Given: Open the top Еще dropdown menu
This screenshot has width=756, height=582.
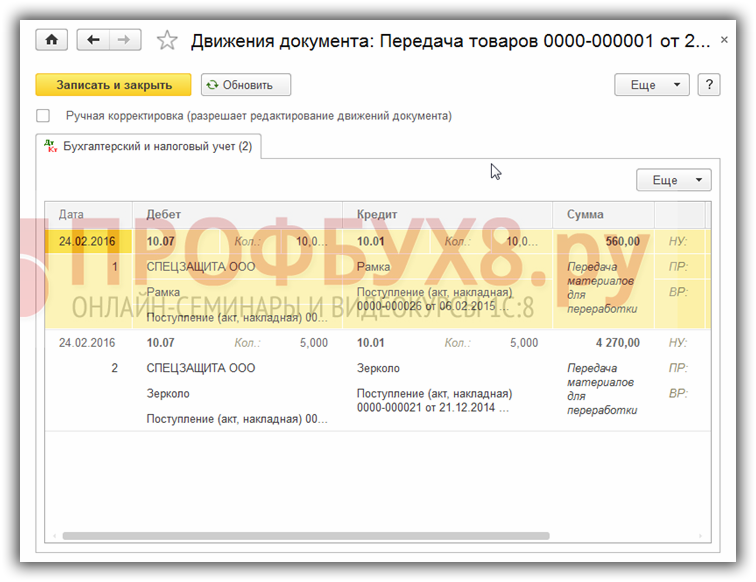Looking at the screenshot, I should coord(651,85).
